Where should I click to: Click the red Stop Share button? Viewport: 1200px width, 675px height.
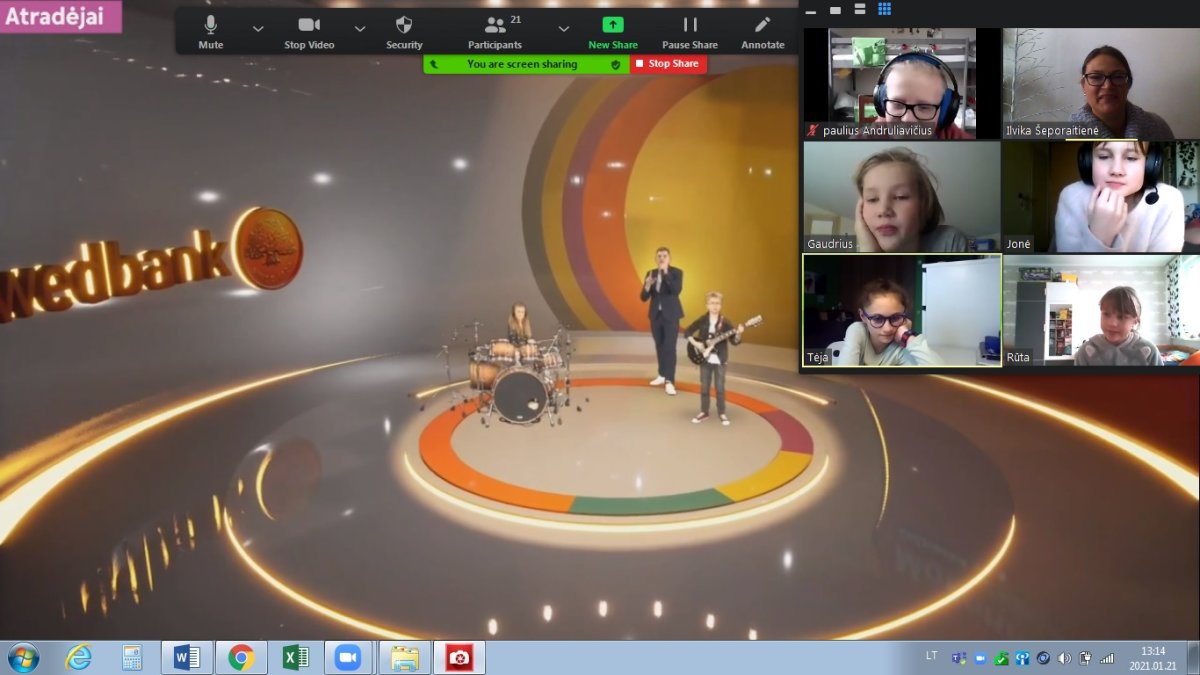tap(668, 64)
